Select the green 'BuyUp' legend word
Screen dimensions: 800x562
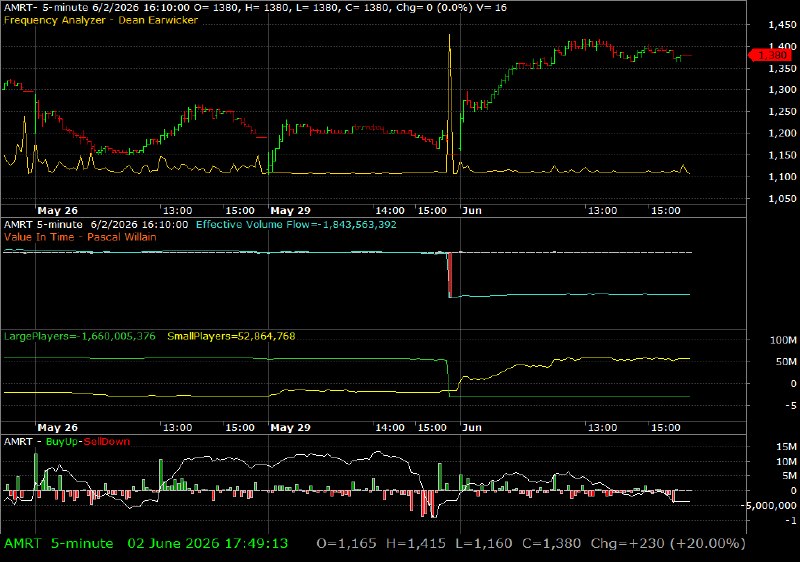point(61,442)
